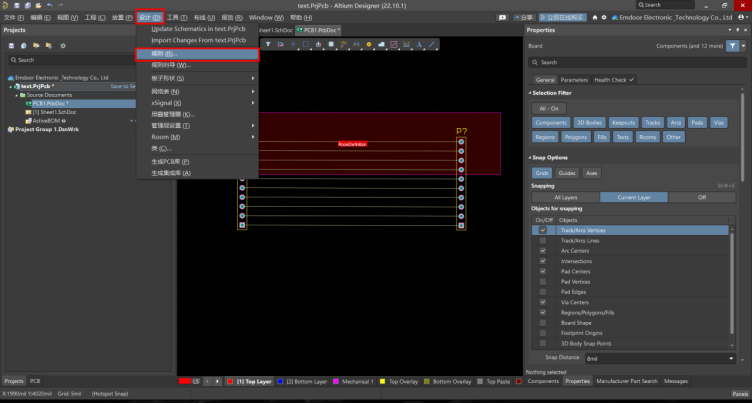Click the Components selection filter button
This screenshot has height=404, width=753.
(x=551, y=122)
